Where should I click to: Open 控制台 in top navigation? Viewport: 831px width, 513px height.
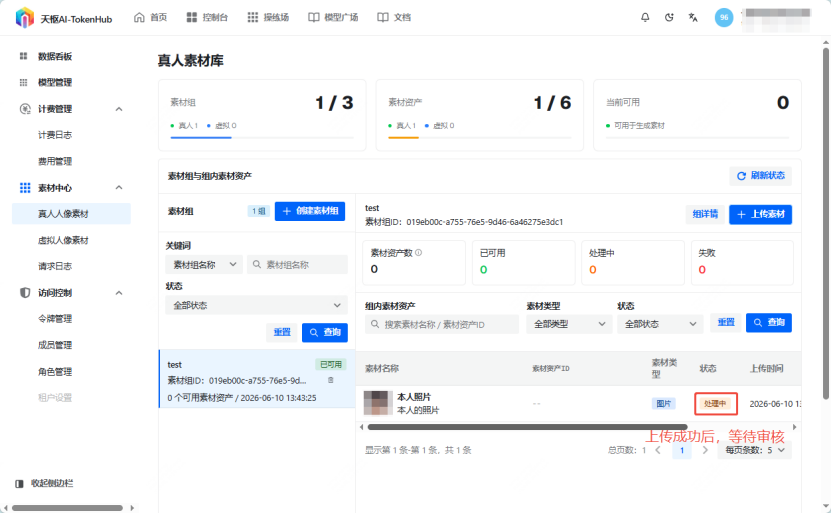click(207, 17)
